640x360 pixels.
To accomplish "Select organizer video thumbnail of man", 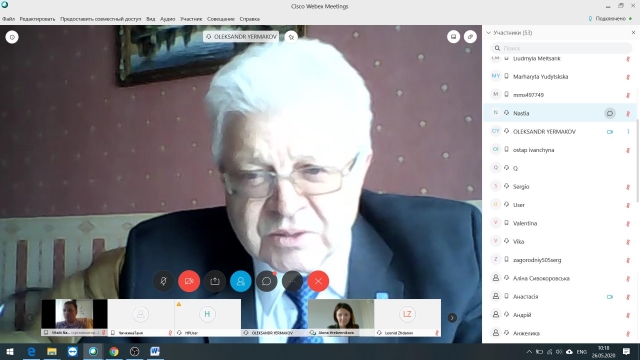I will [x=74, y=318].
